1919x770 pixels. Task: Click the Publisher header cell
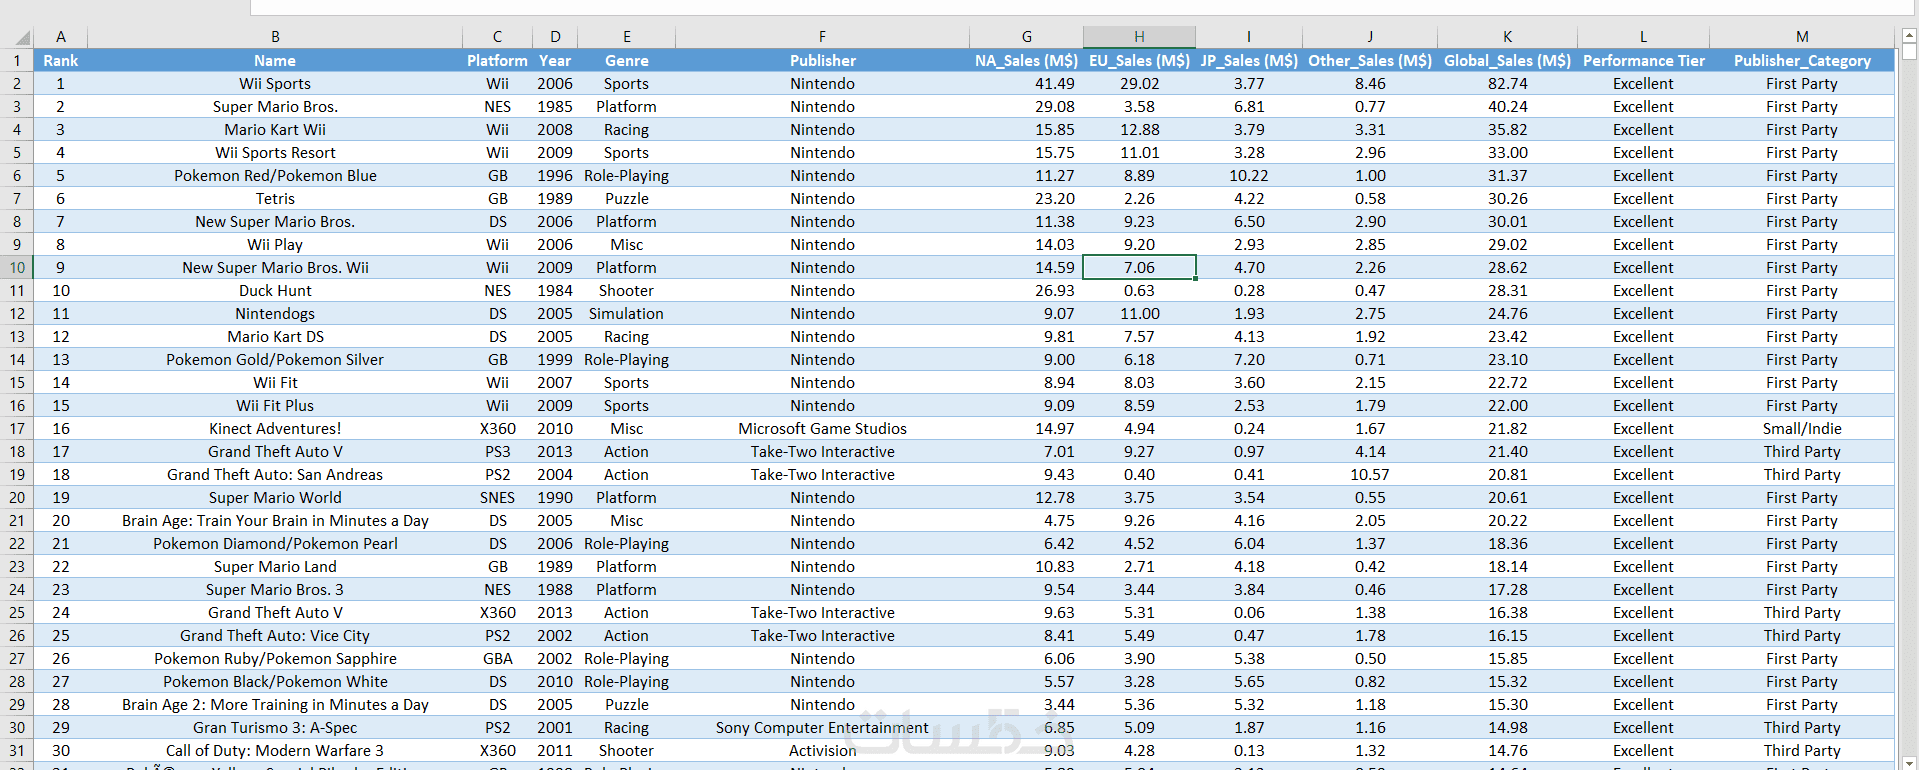(x=823, y=61)
